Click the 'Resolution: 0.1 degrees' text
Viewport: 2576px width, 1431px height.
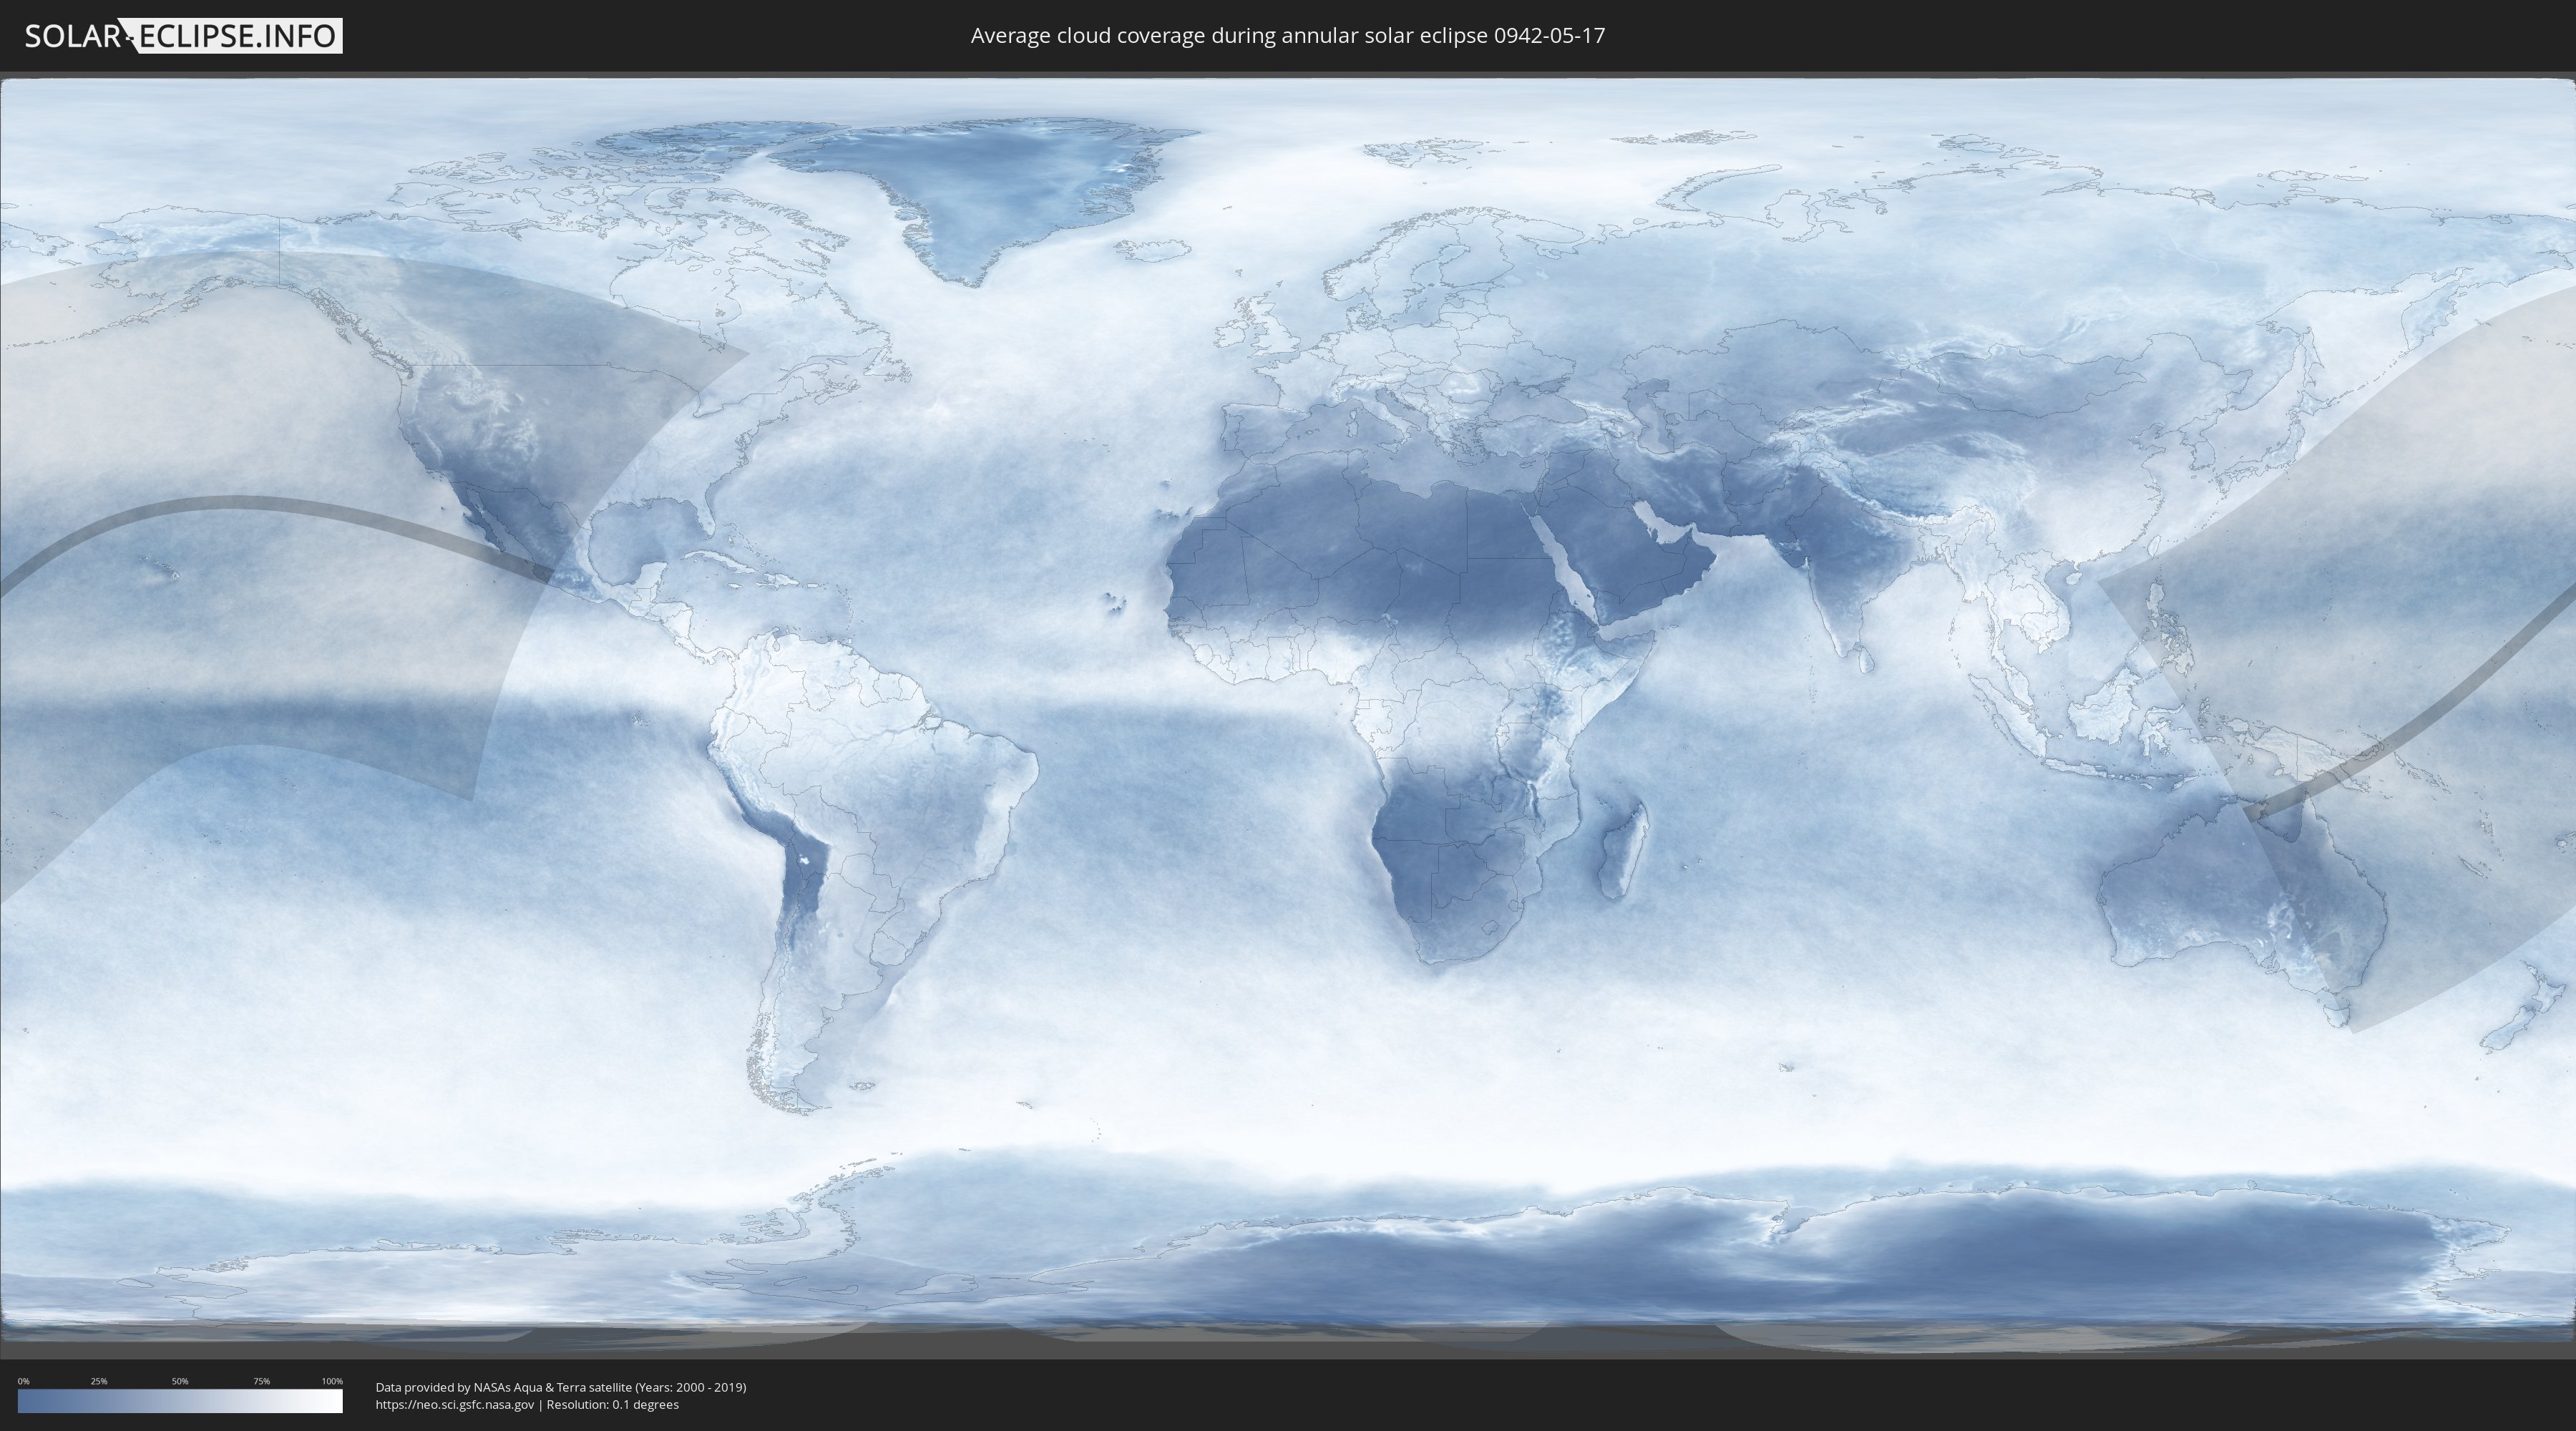click(x=612, y=1405)
